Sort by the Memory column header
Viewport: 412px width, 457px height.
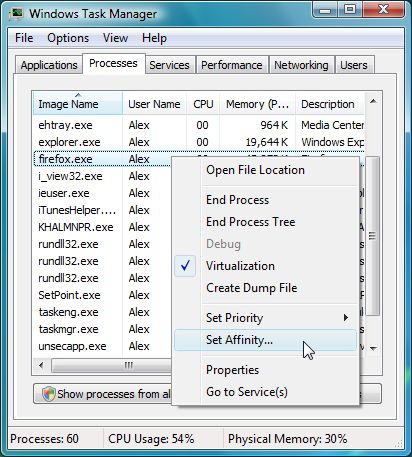tap(257, 104)
